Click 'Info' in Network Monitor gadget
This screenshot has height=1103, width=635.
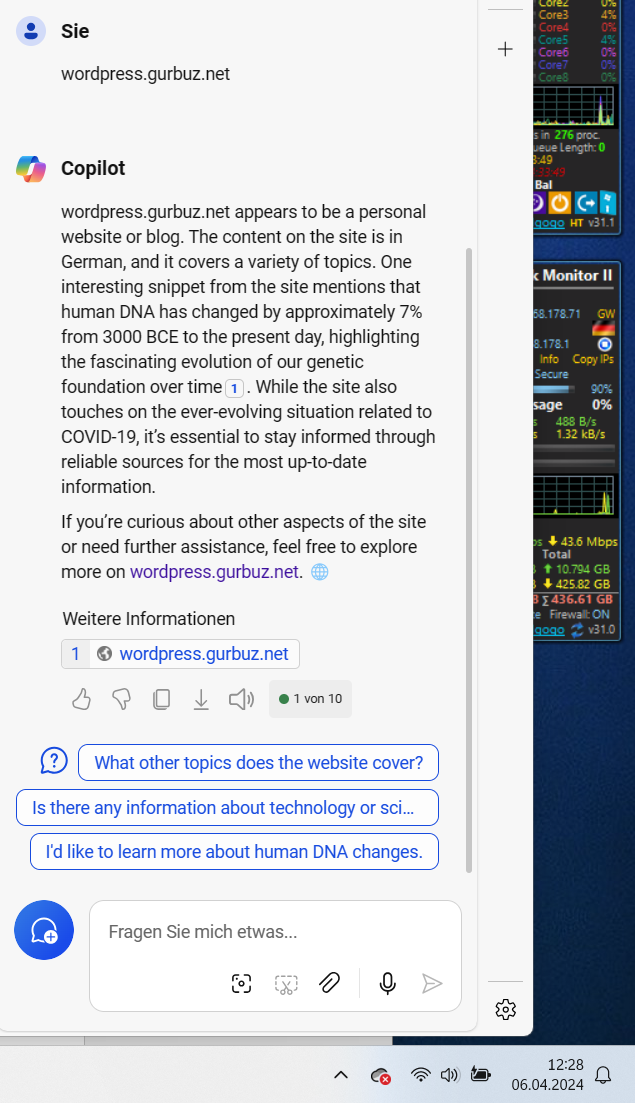[x=549, y=359]
